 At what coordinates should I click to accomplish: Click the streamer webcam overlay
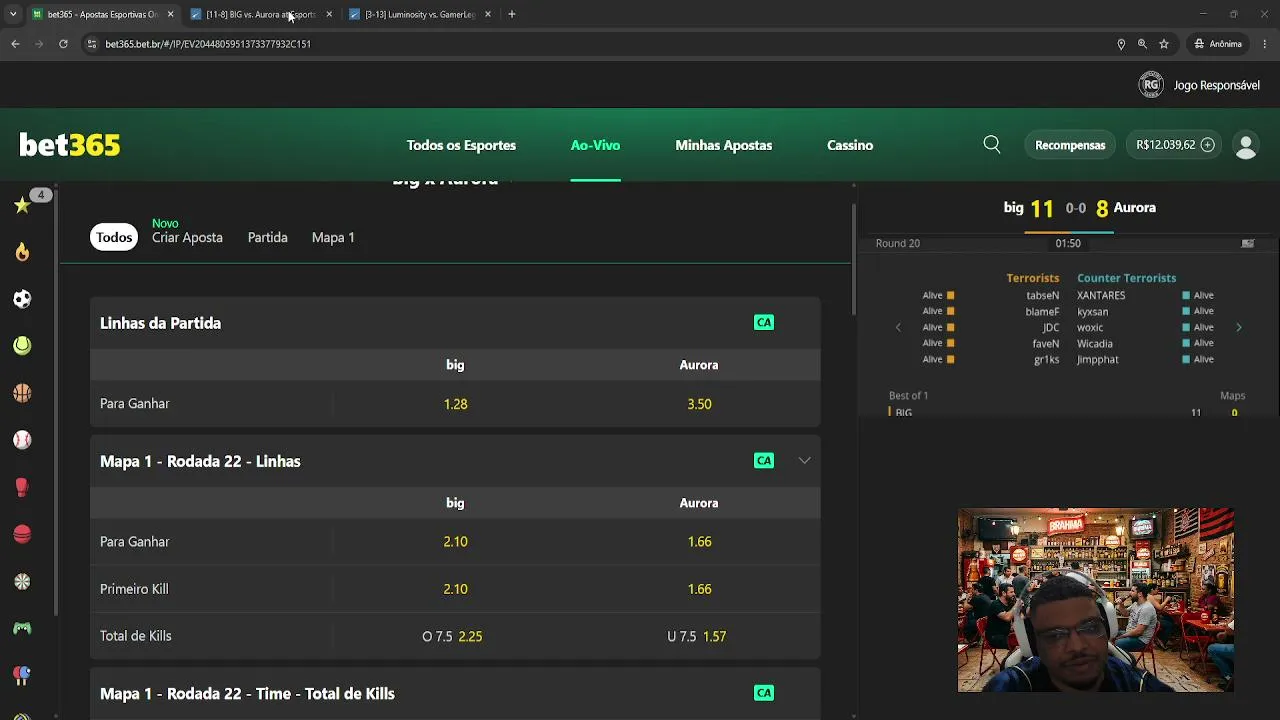pyautogui.click(x=1095, y=600)
